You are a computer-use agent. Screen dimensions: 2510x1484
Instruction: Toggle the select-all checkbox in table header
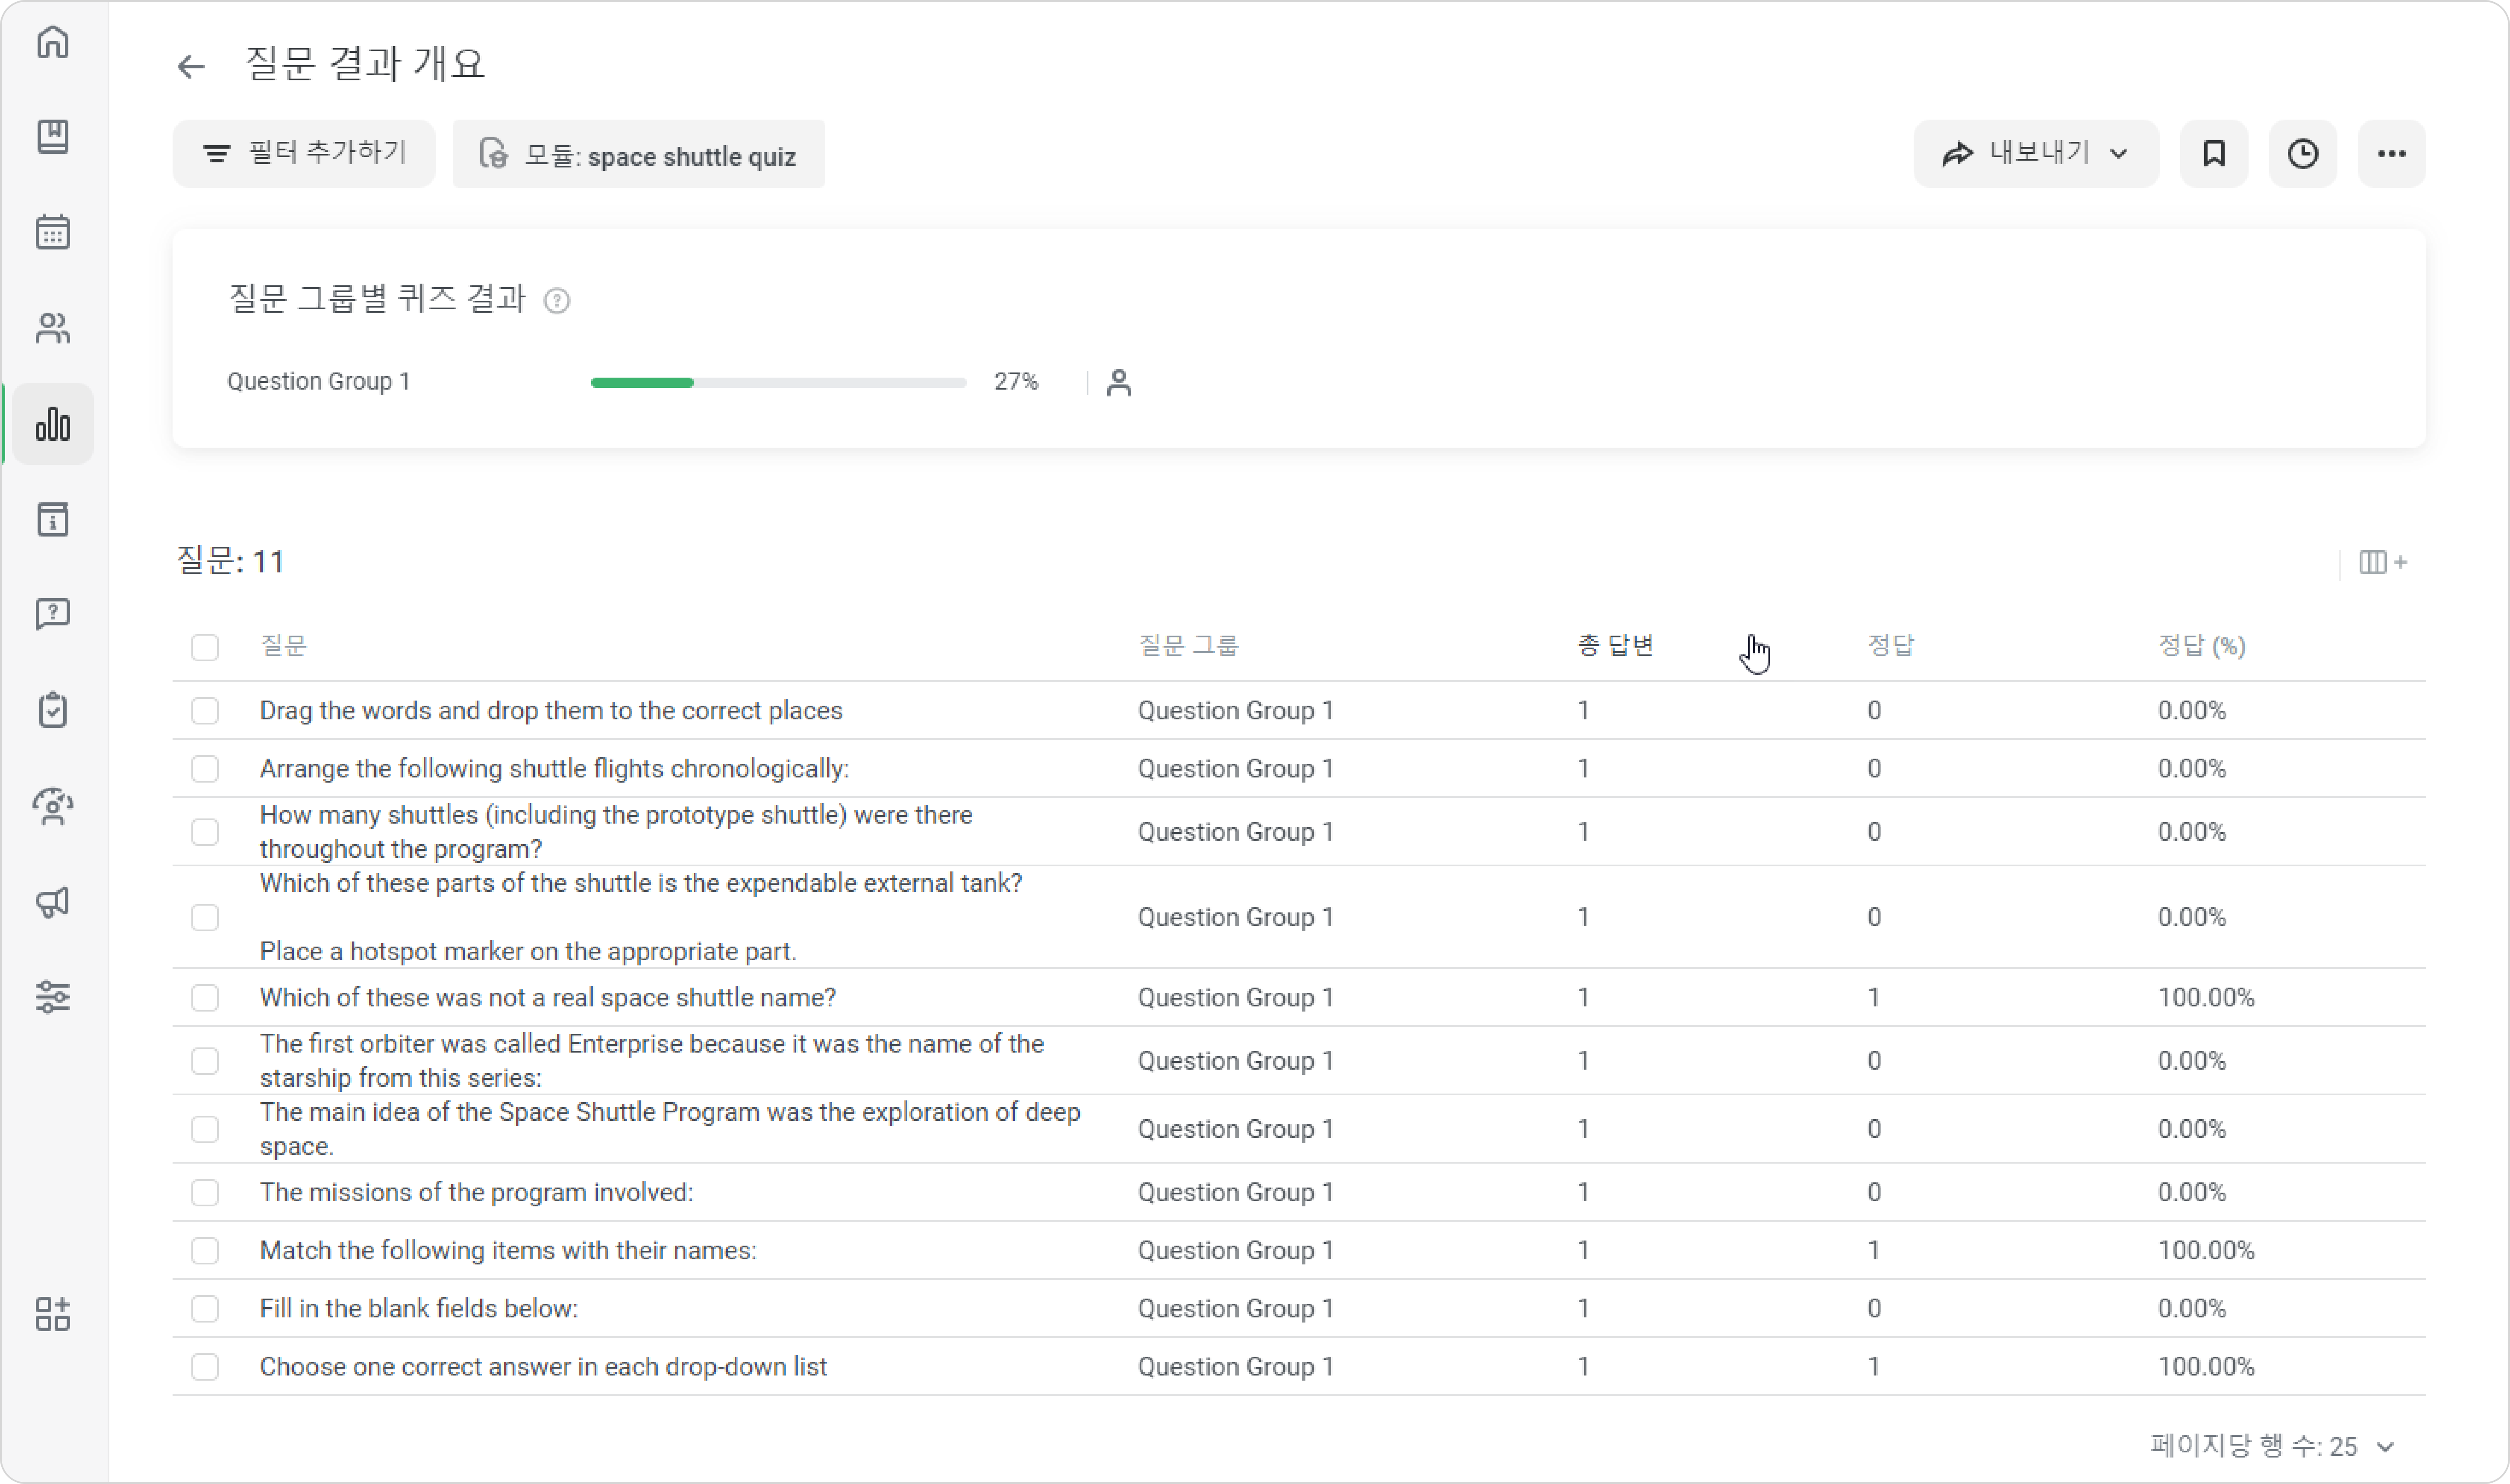tap(205, 647)
